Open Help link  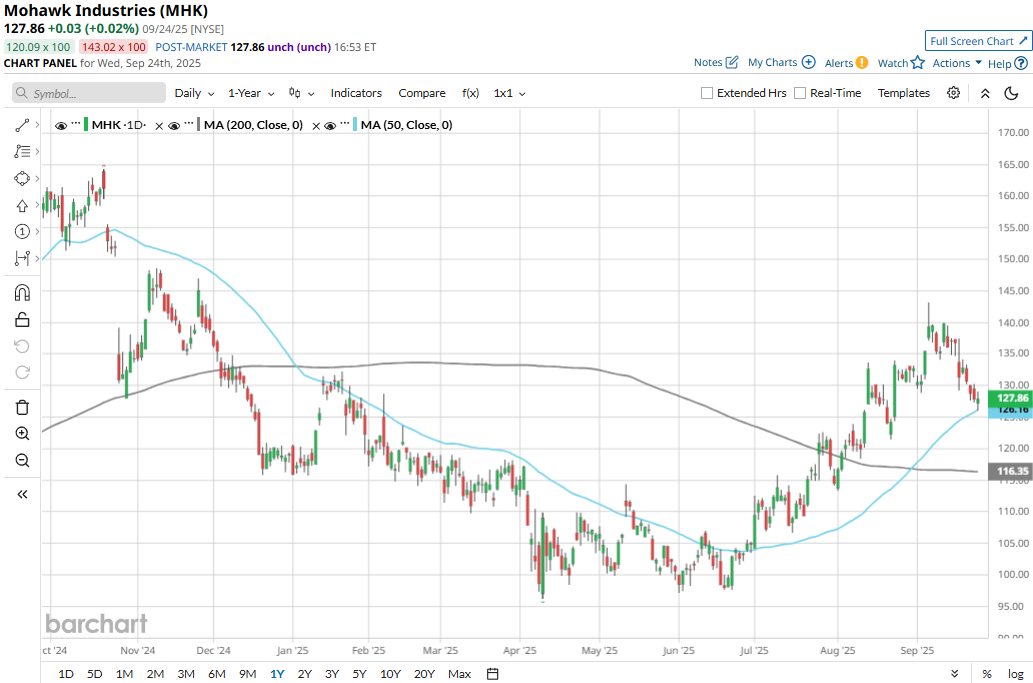(x=1007, y=63)
